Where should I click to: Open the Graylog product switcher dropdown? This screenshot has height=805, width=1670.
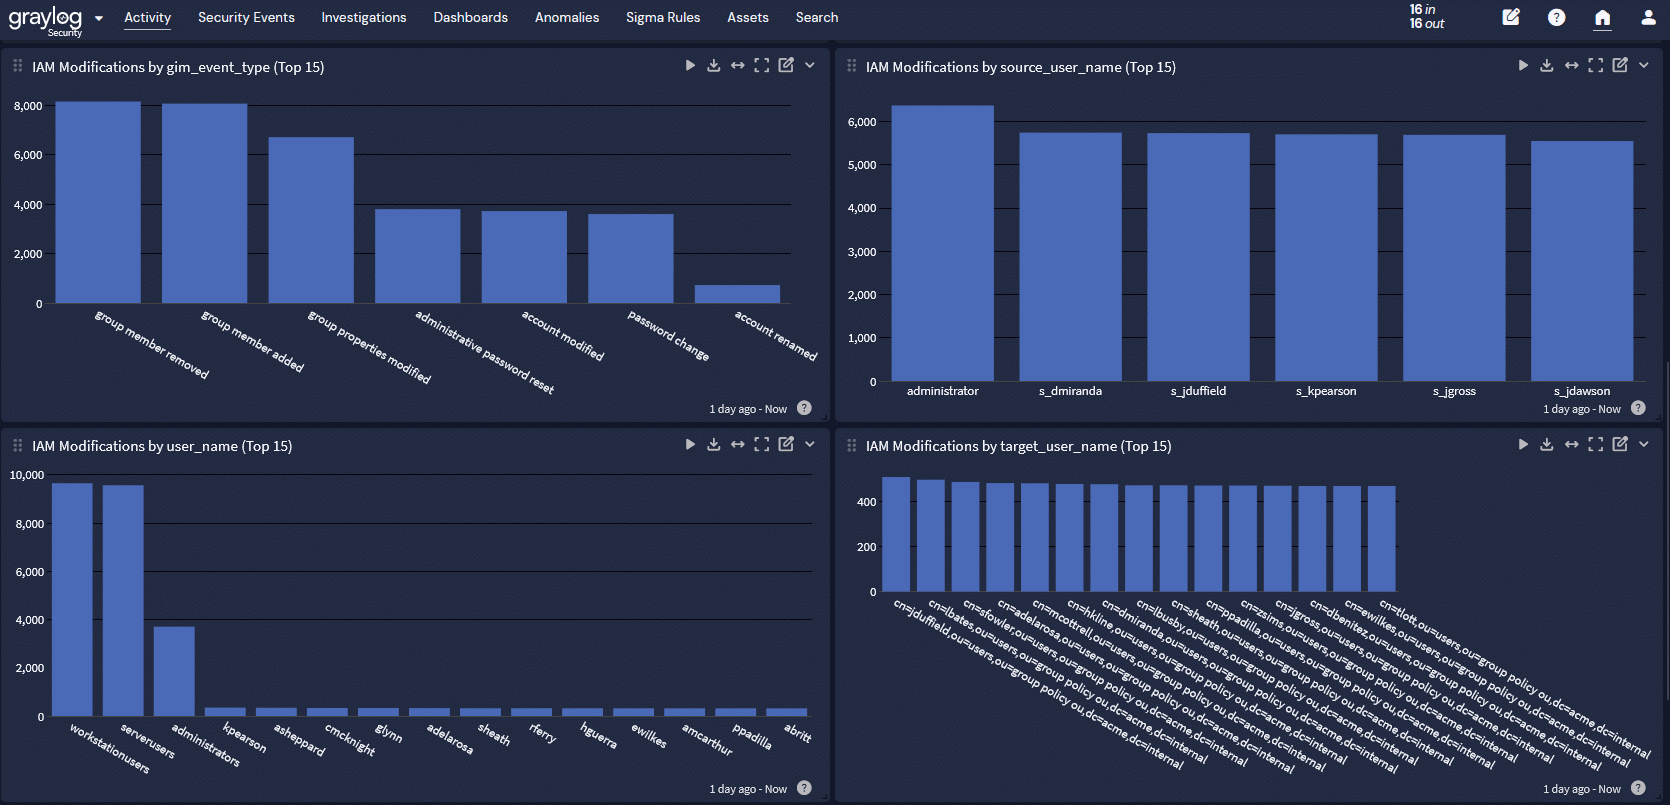click(99, 18)
